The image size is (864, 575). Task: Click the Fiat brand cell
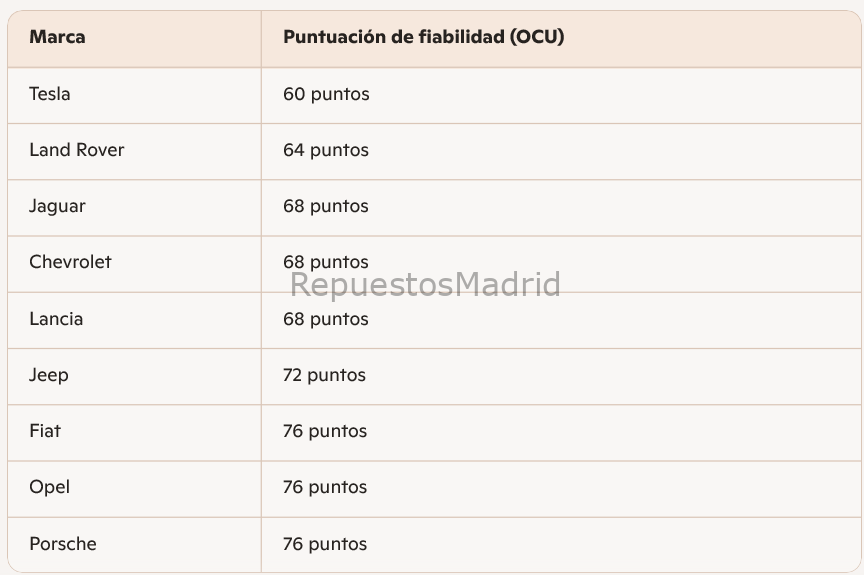pyautogui.click(x=45, y=432)
